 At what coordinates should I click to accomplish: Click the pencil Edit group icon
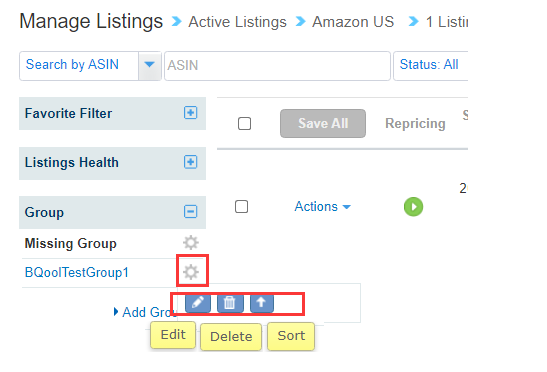[x=198, y=303]
